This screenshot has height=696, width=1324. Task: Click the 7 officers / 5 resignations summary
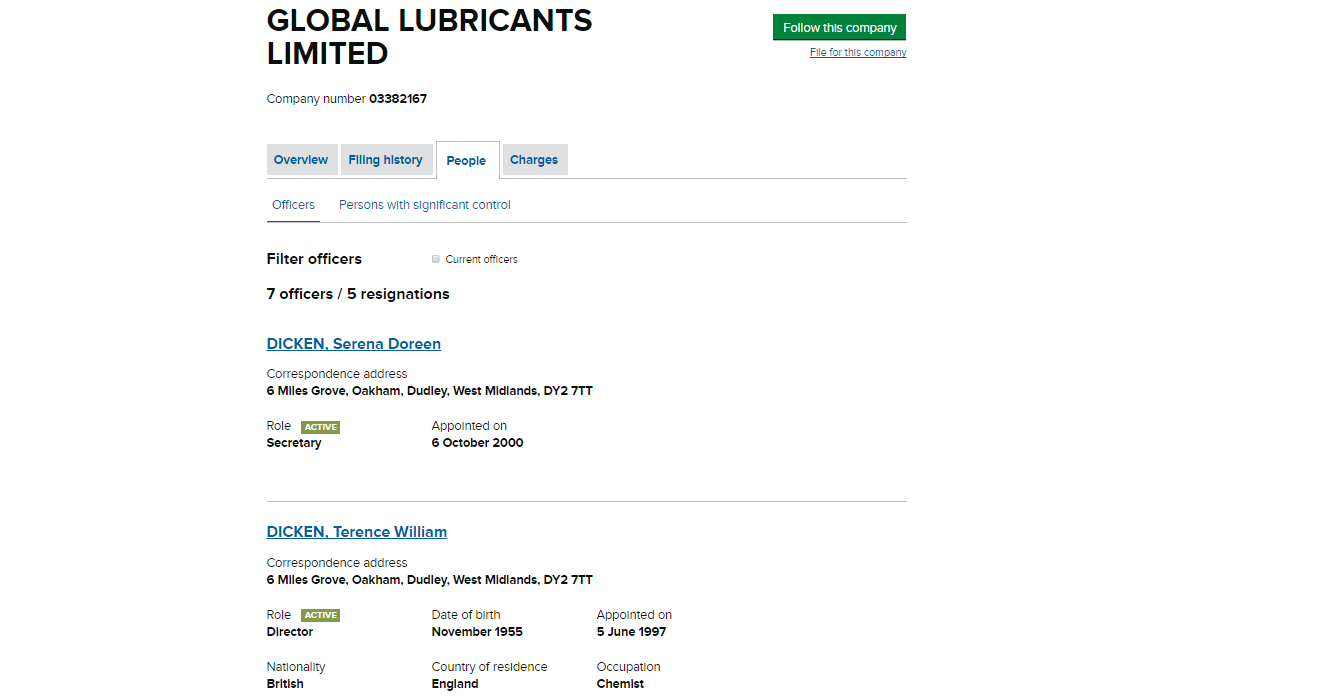(358, 294)
